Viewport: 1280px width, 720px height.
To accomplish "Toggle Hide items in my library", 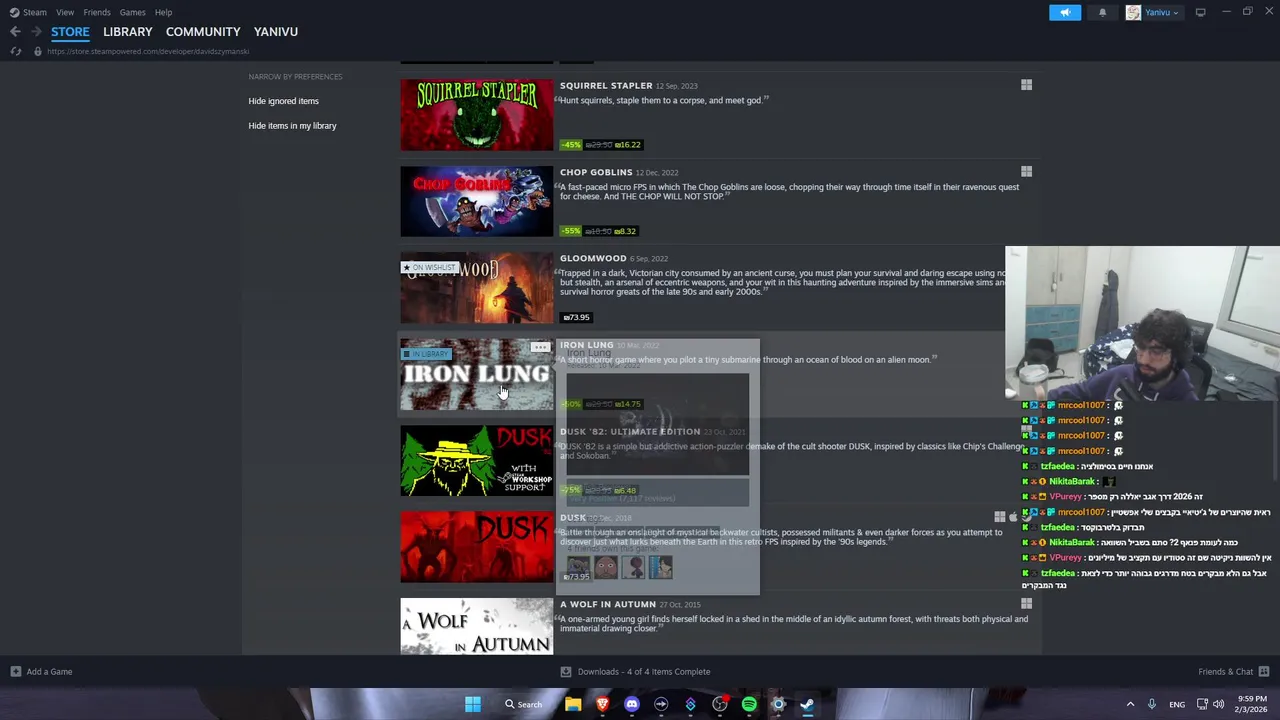I will pos(292,126).
